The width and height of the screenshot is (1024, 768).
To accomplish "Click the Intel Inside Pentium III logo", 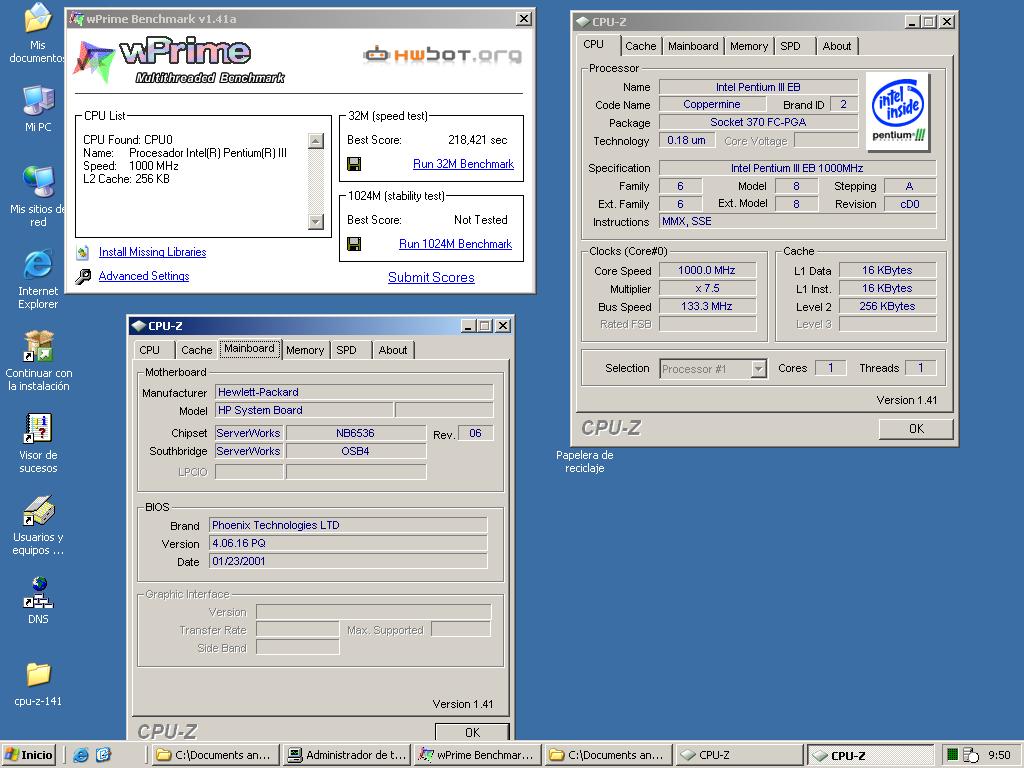I will tap(898, 112).
